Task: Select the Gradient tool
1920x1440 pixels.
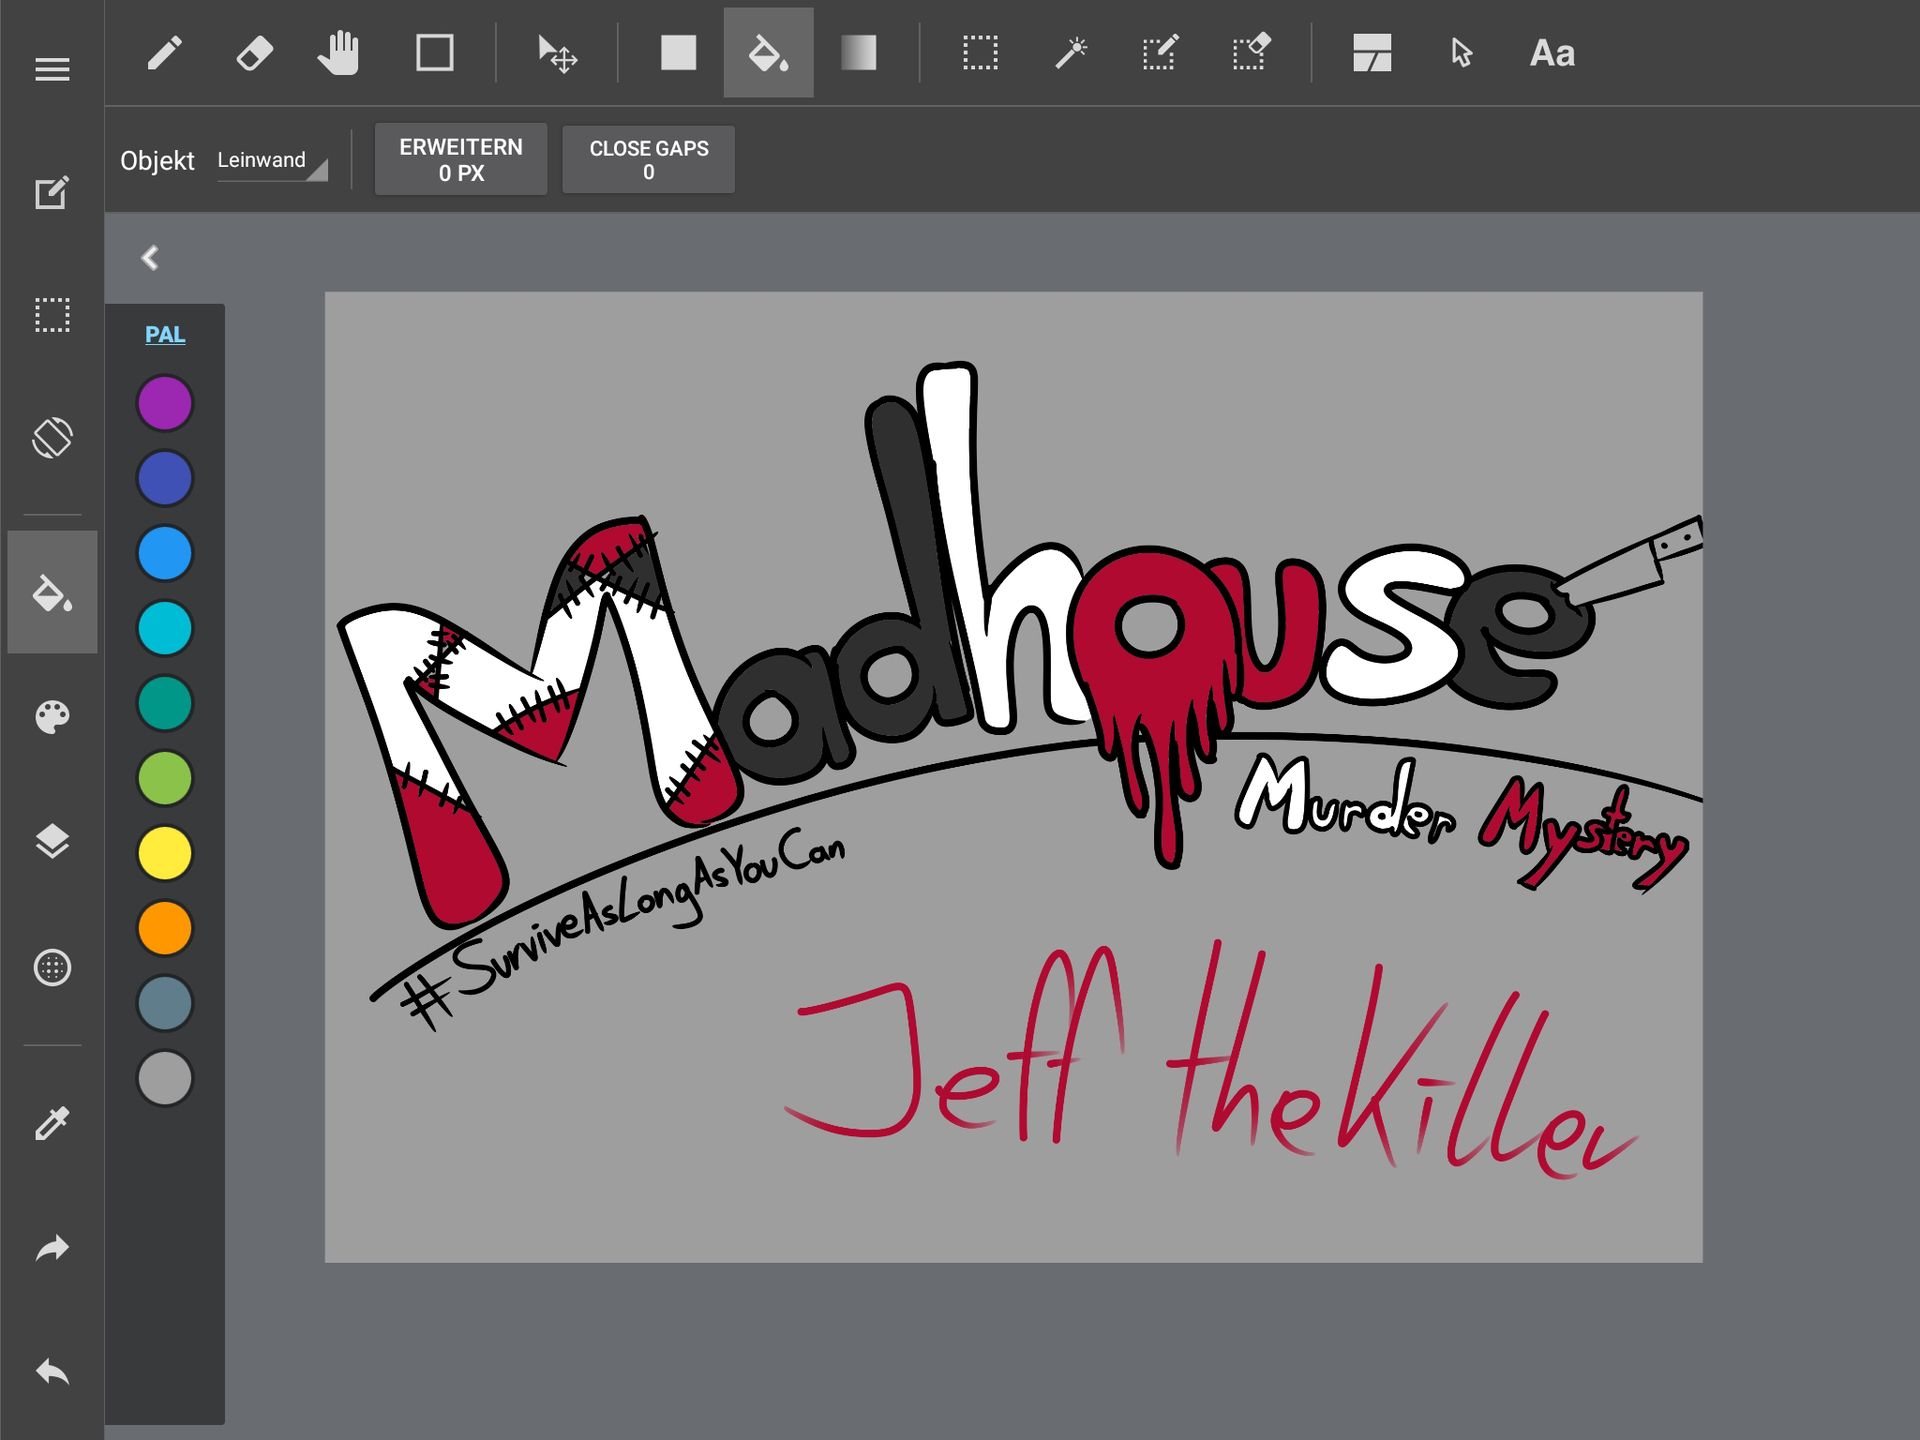Action: tap(858, 53)
